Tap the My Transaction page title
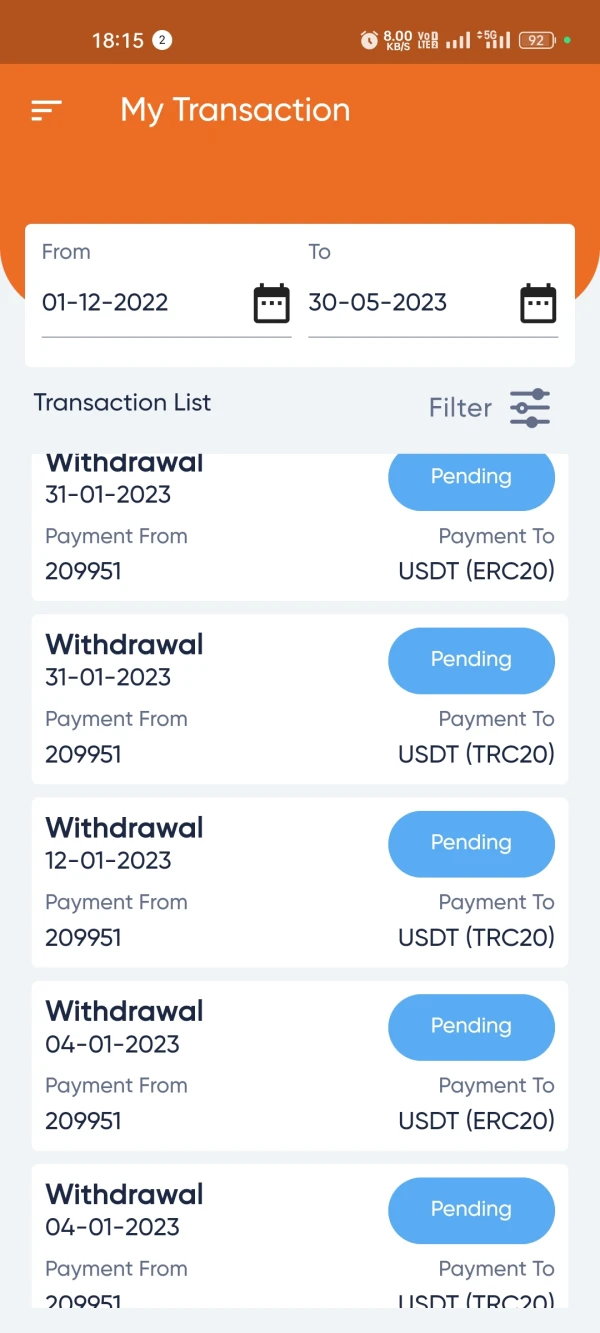The width and height of the screenshot is (600, 1333). pyautogui.click(x=235, y=110)
